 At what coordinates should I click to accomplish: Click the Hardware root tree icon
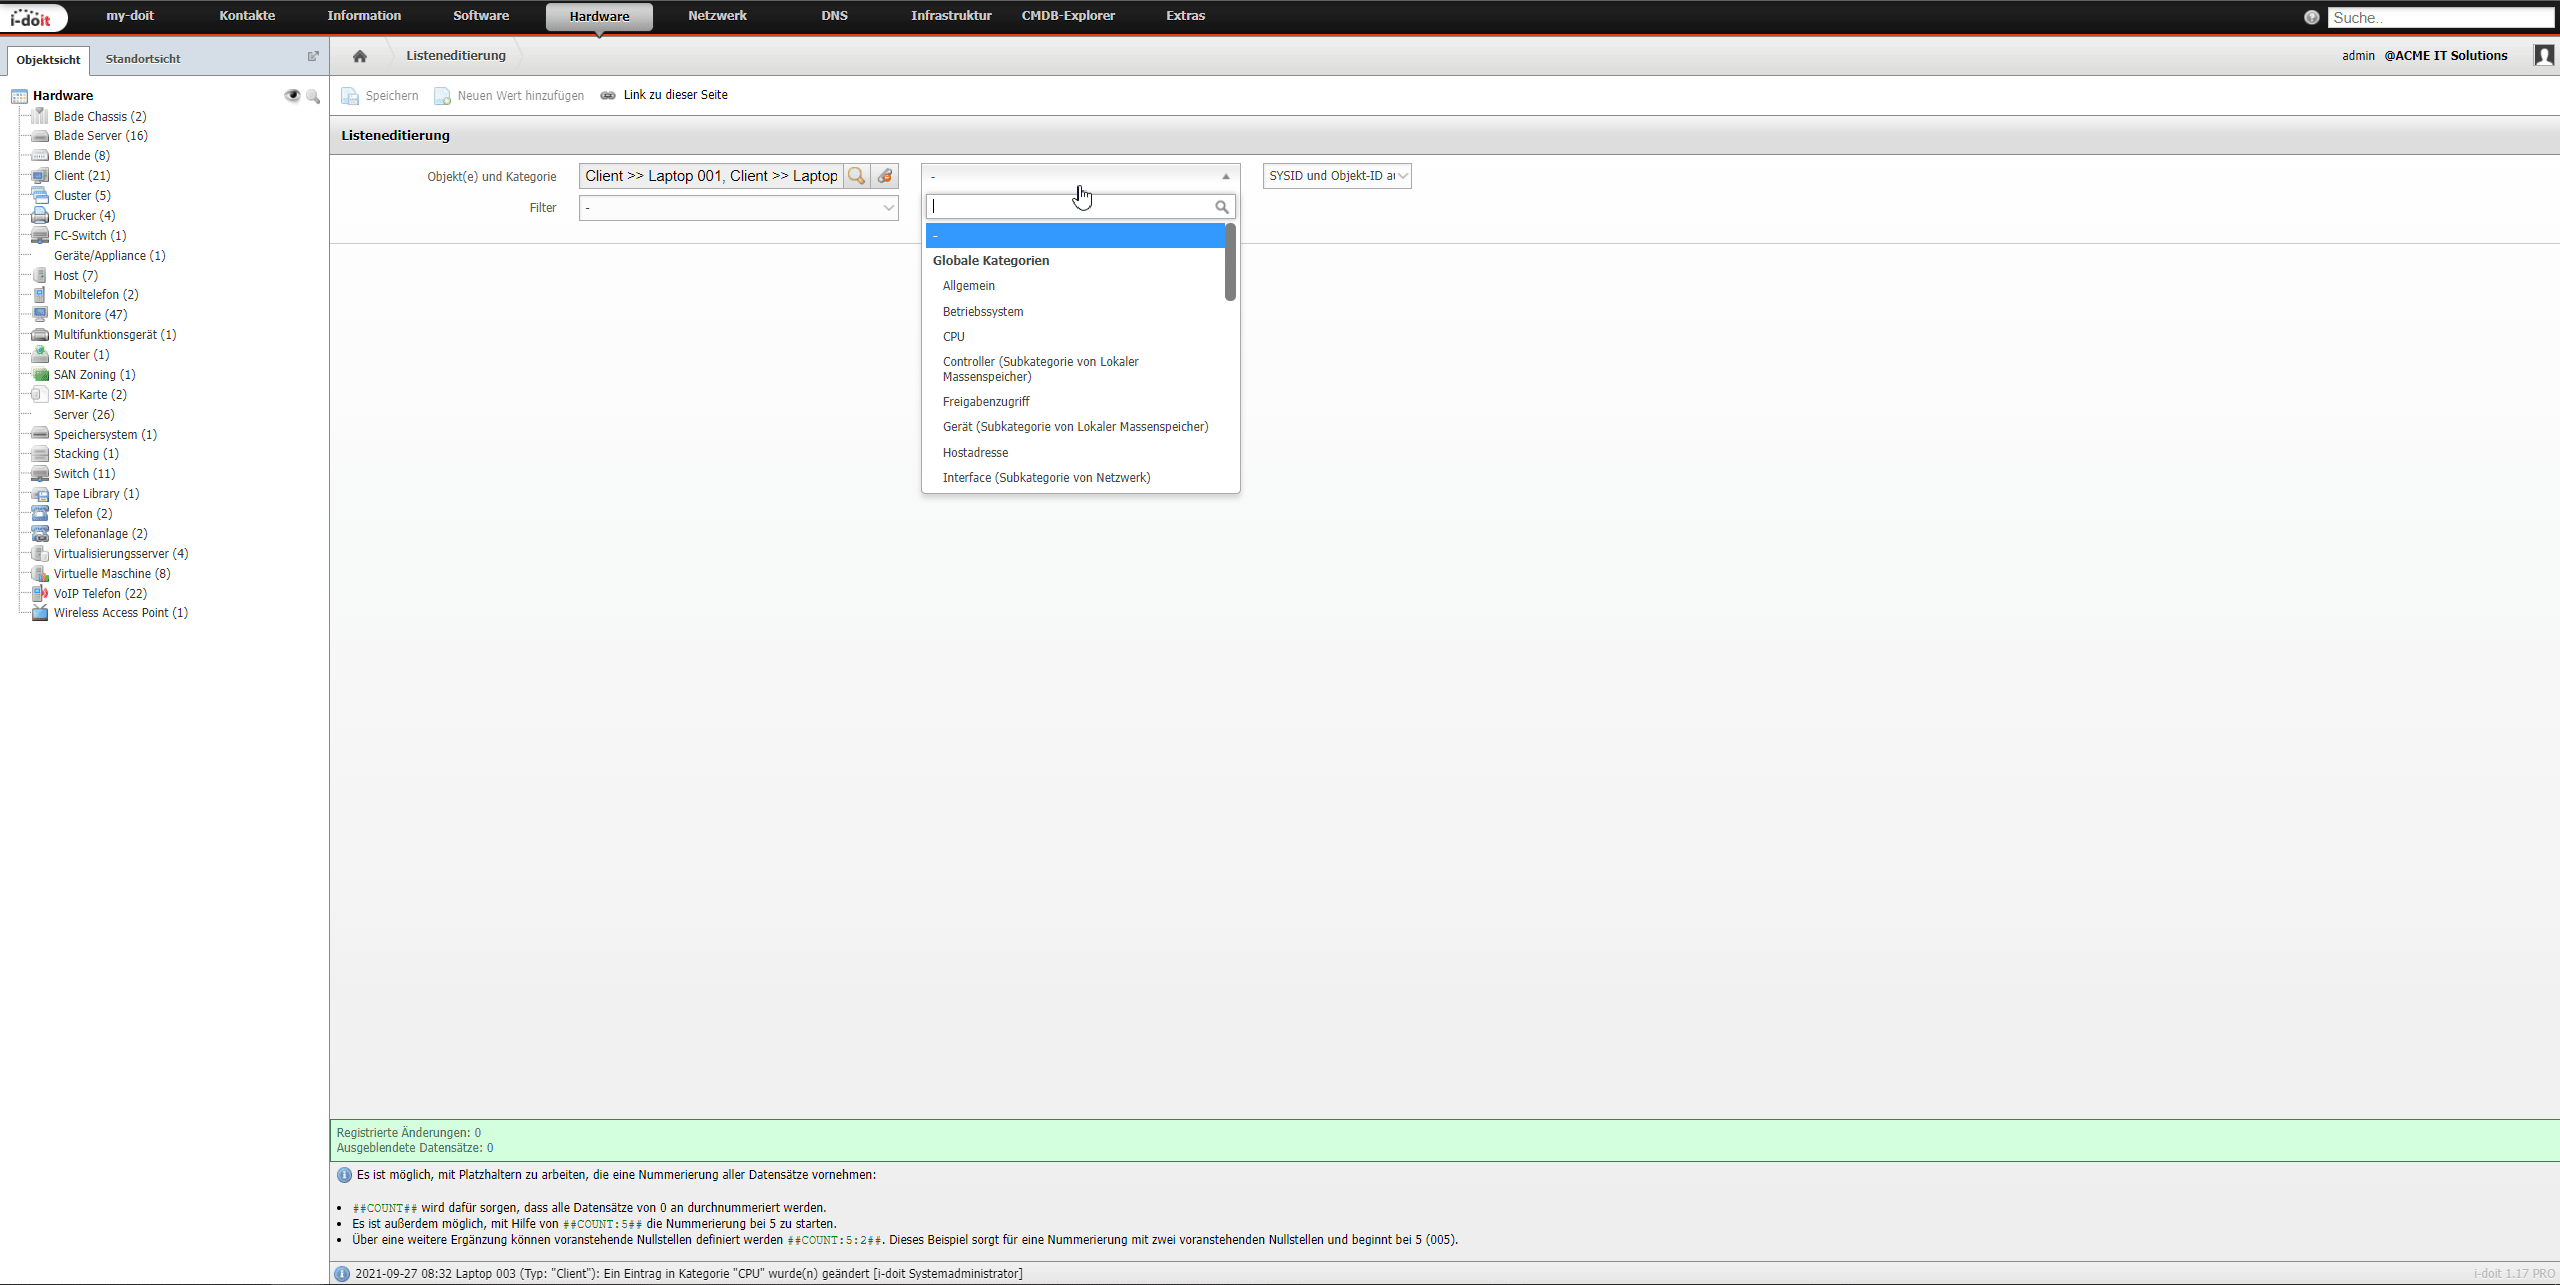click(x=19, y=96)
